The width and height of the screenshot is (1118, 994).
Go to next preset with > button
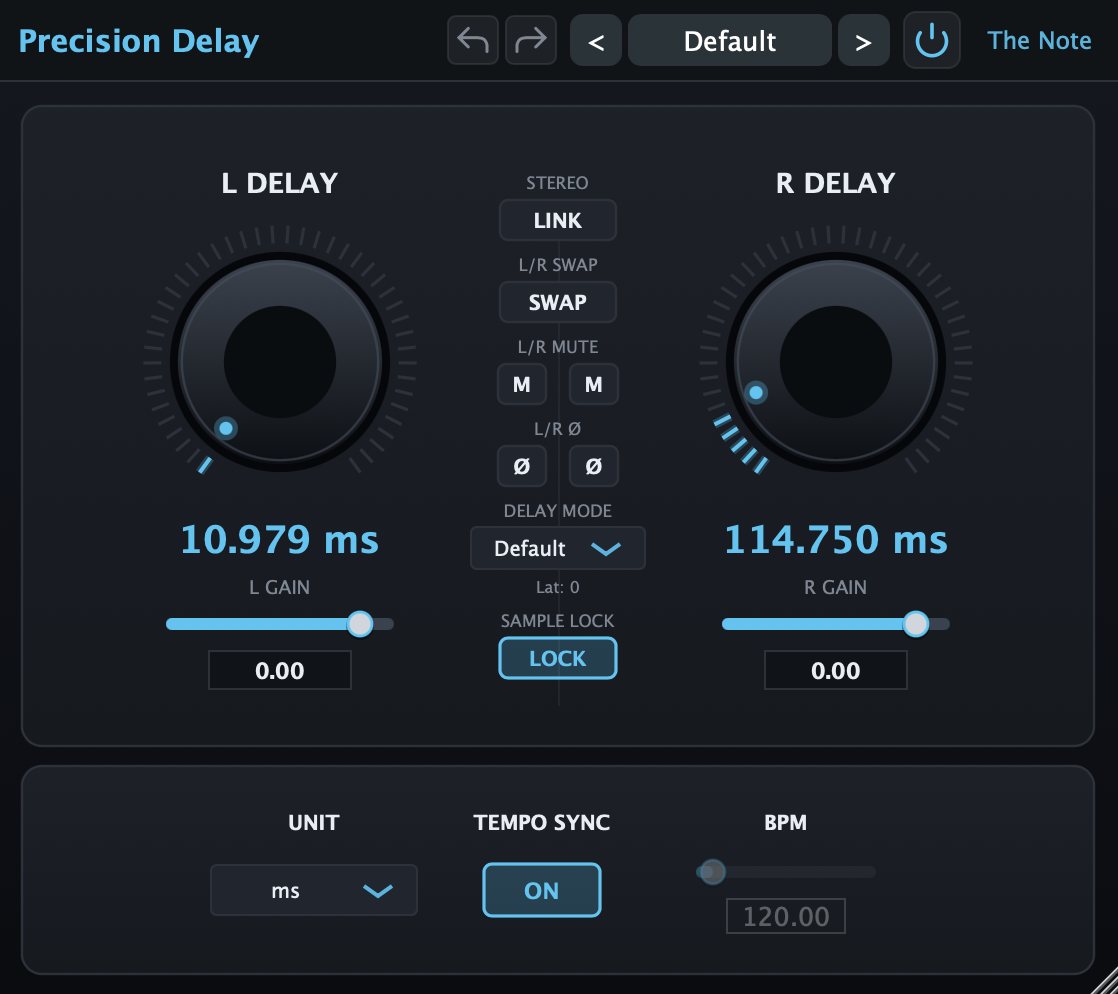point(863,41)
